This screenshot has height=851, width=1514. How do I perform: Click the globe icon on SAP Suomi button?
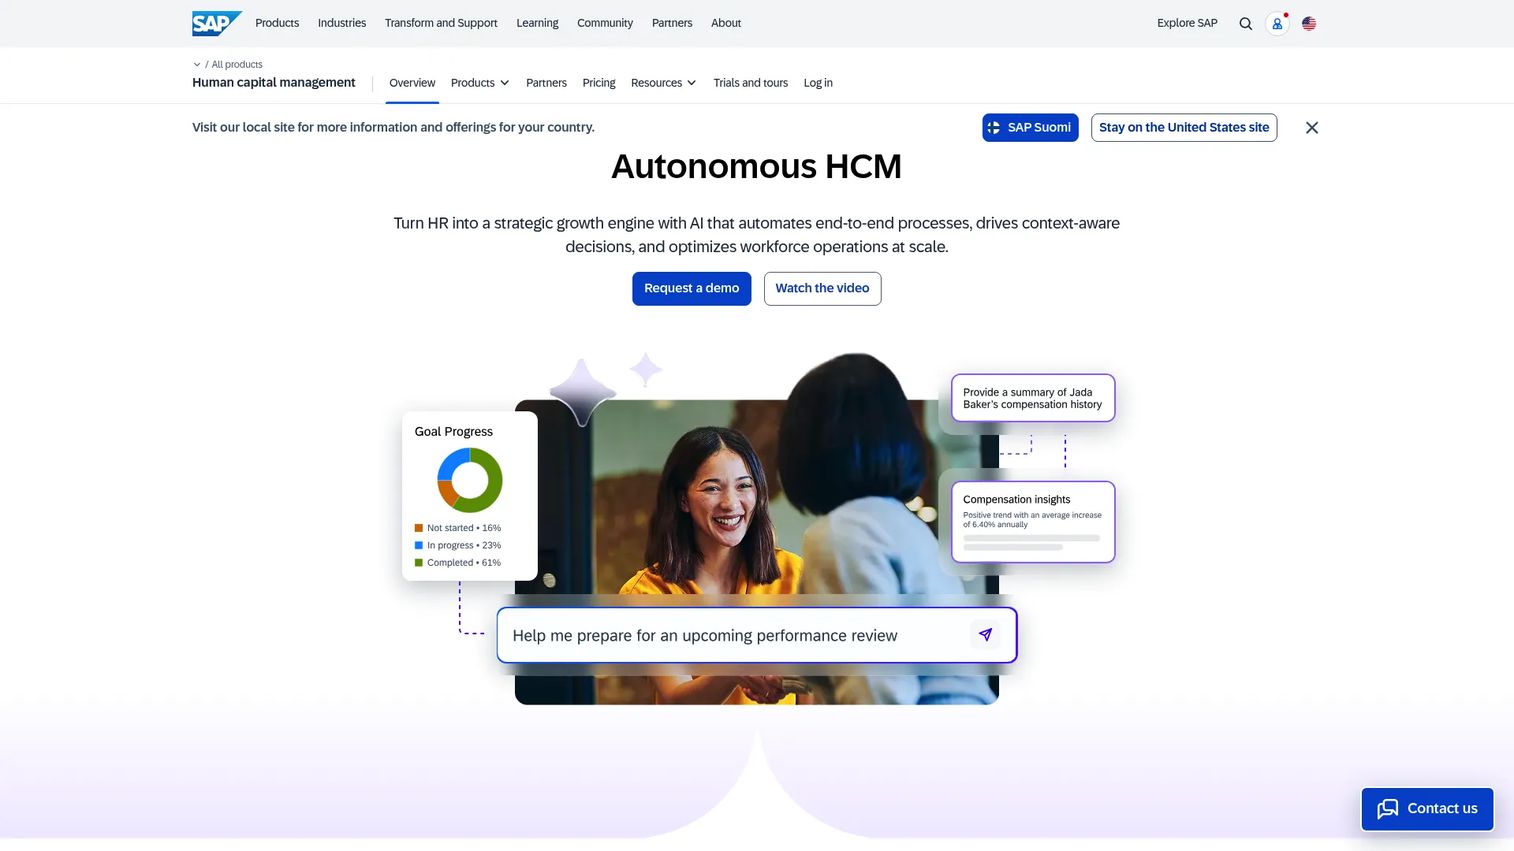[x=994, y=128]
